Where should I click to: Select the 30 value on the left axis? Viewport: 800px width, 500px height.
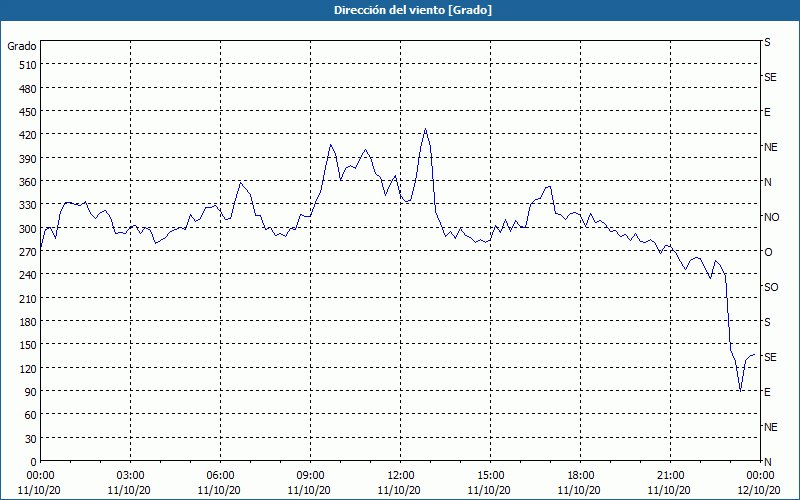point(31,439)
